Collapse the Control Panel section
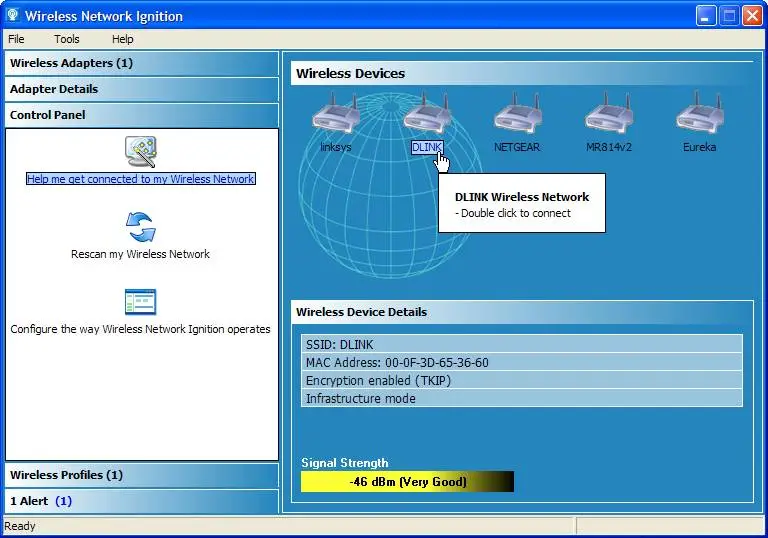Image resolution: width=768 pixels, height=538 pixels. click(x=142, y=115)
